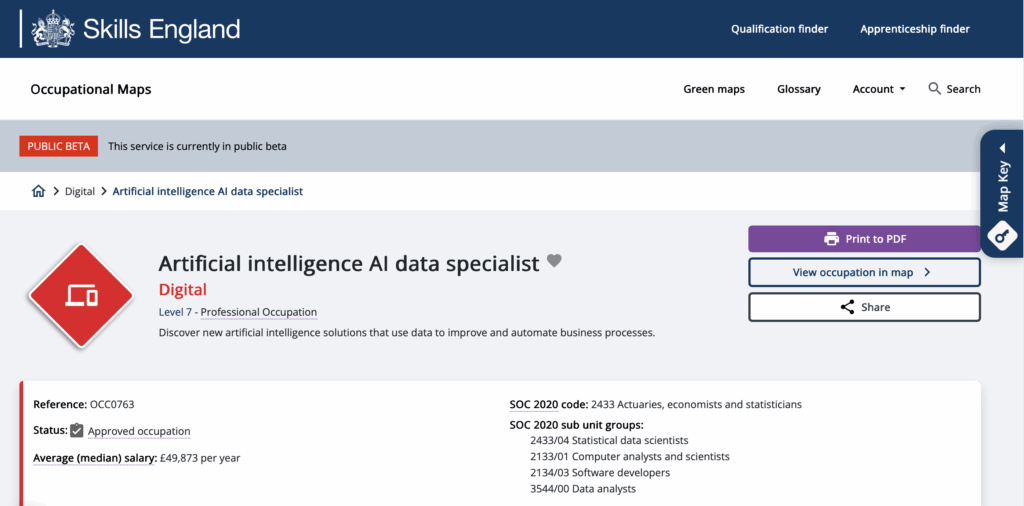Click Level 7 - Professional Occupation link
This screenshot has width=1024, height=506.
click(x=238, y=312)
